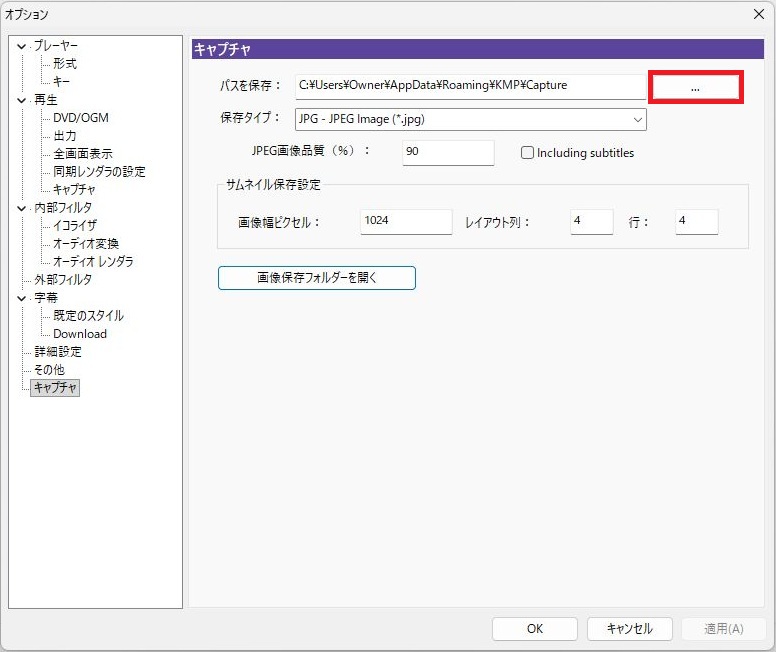Collapse the 再生 tree node

tap(22, 100)
